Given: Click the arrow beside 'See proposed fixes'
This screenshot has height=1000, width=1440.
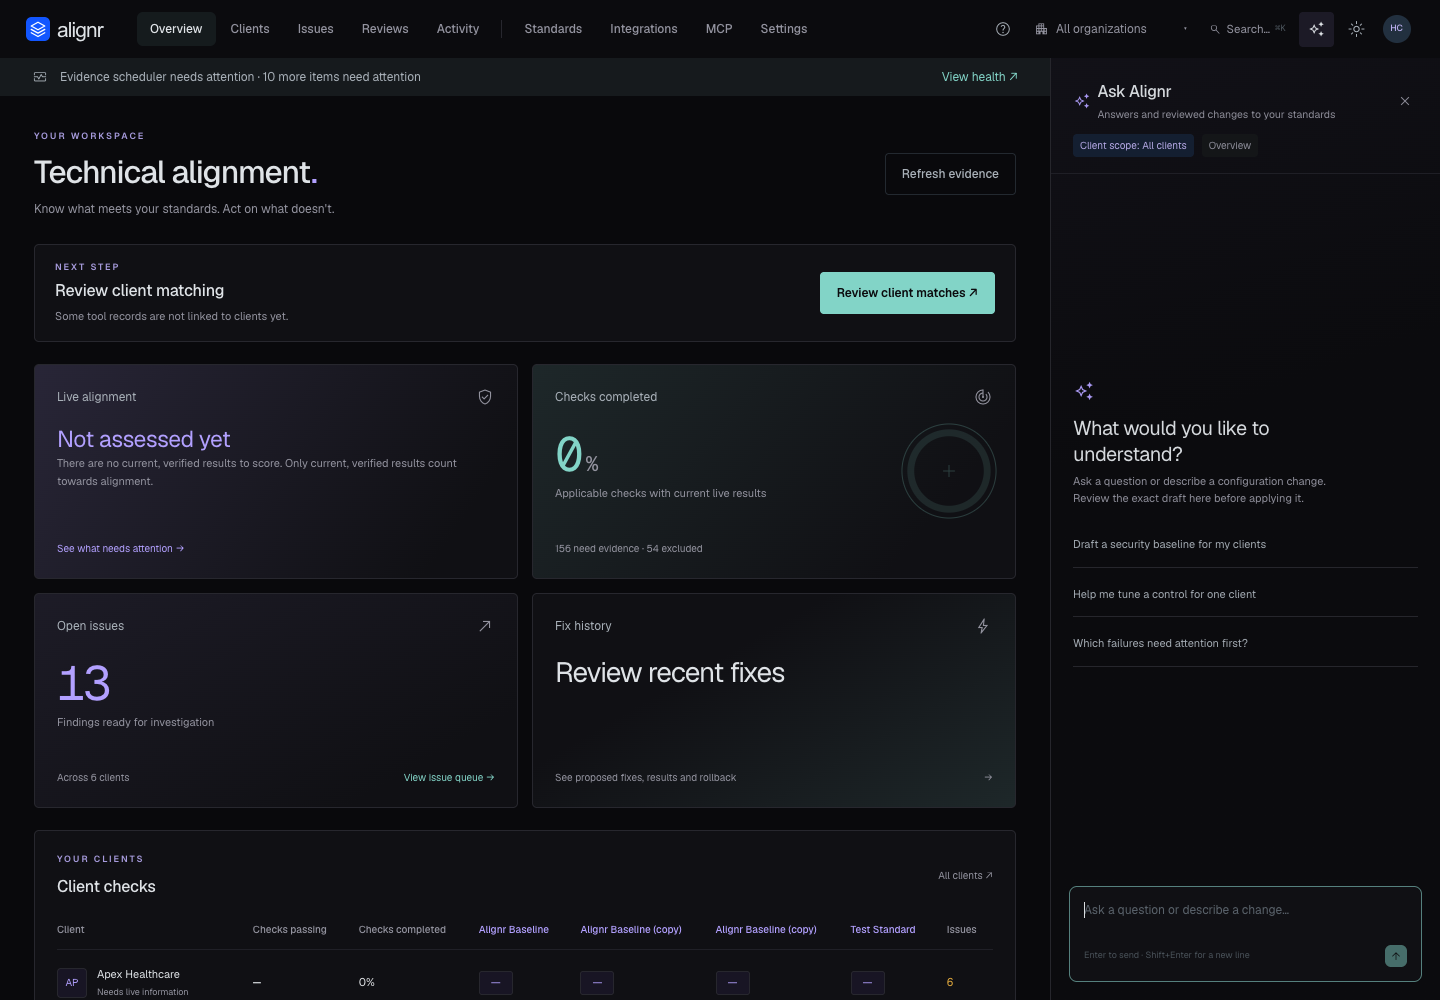Looking at the screenshot, I should click(x=988, y=777).
